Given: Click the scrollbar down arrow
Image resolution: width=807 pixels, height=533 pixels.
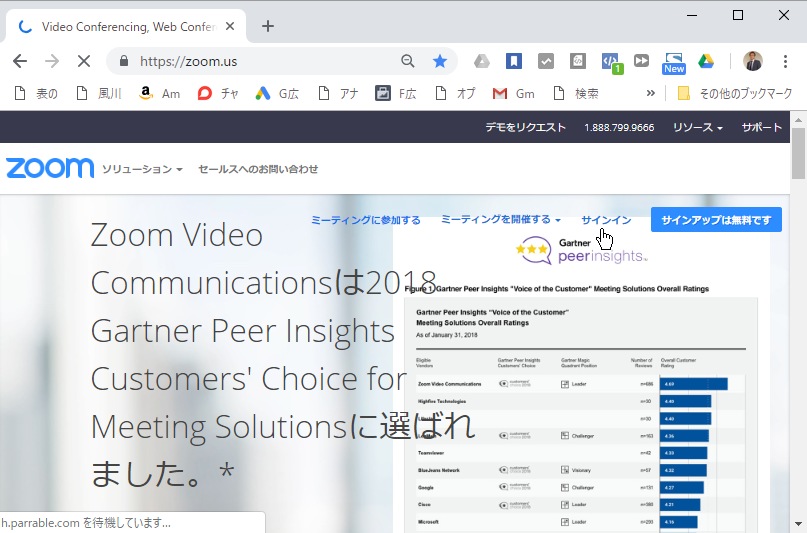Looking at the screenshot, I should (x=798, y=524).
